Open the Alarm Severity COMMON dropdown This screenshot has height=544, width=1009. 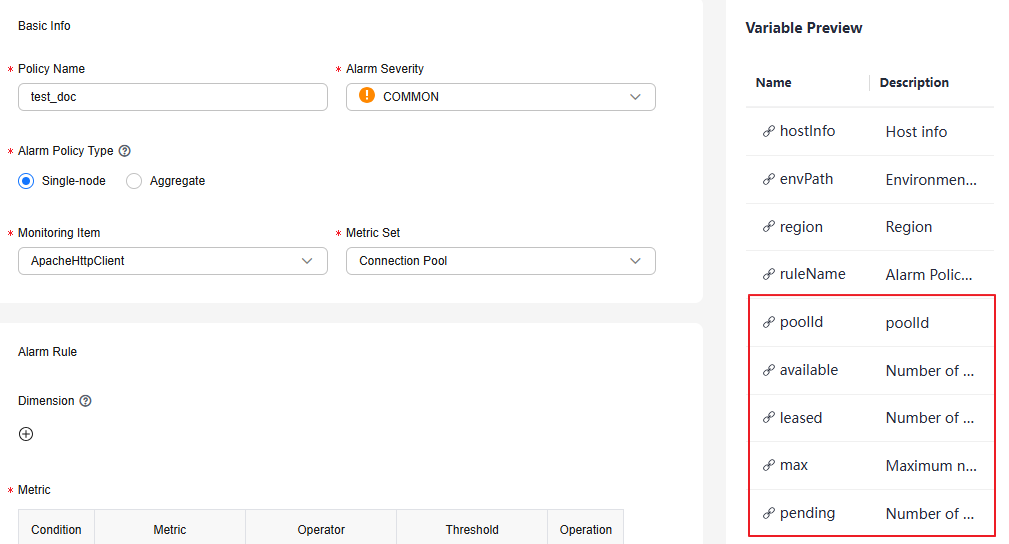501,97
